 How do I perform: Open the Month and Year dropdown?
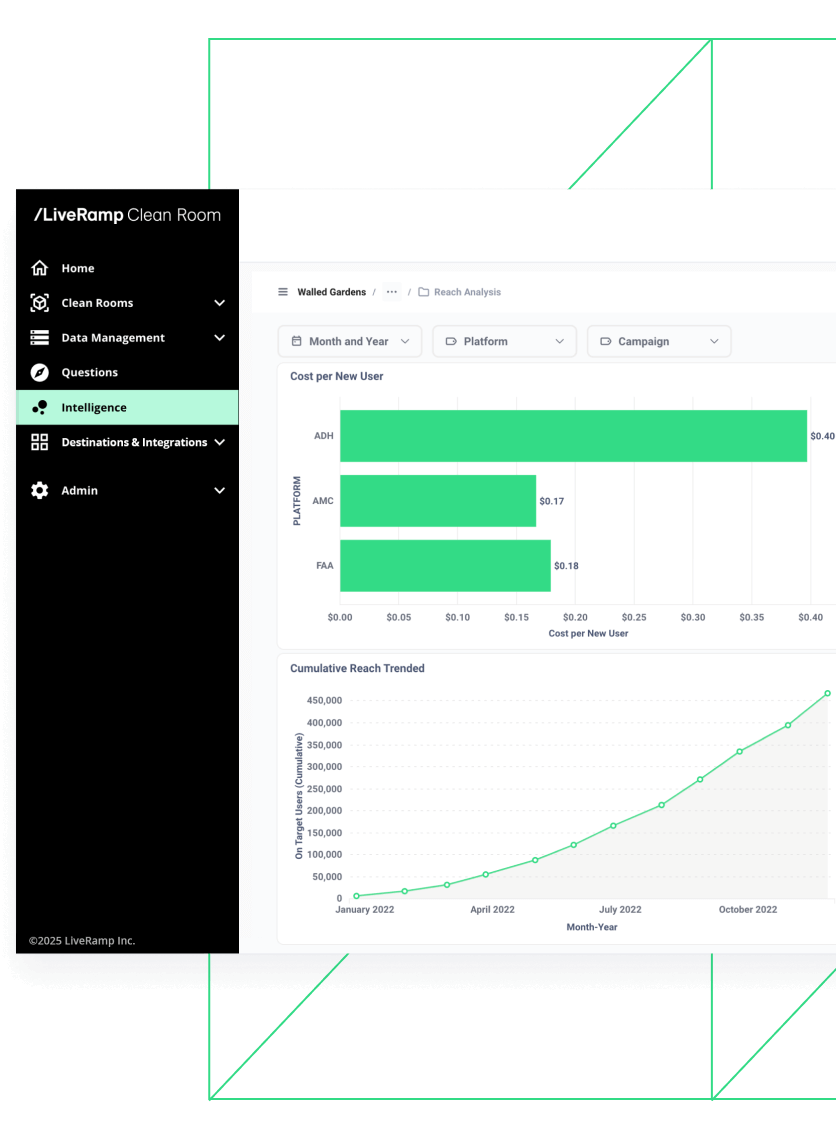tap(350, 341)
